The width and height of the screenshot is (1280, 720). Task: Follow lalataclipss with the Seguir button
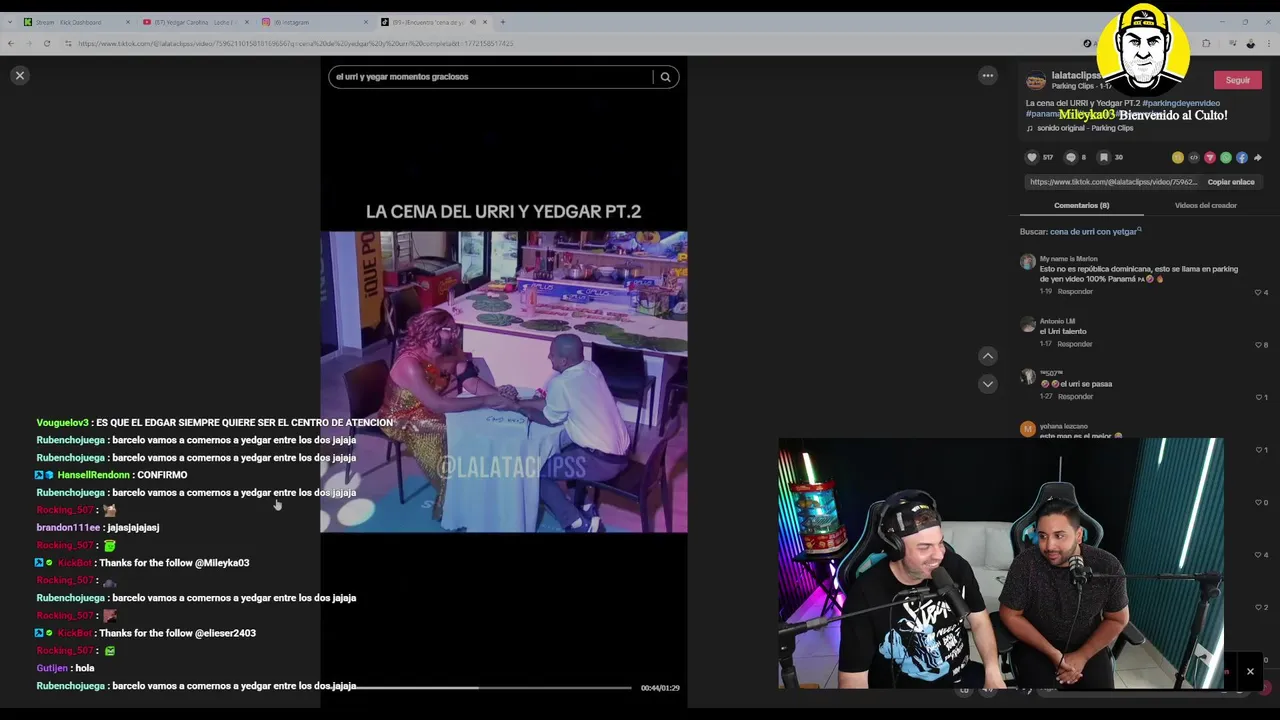pos(1237,80)
